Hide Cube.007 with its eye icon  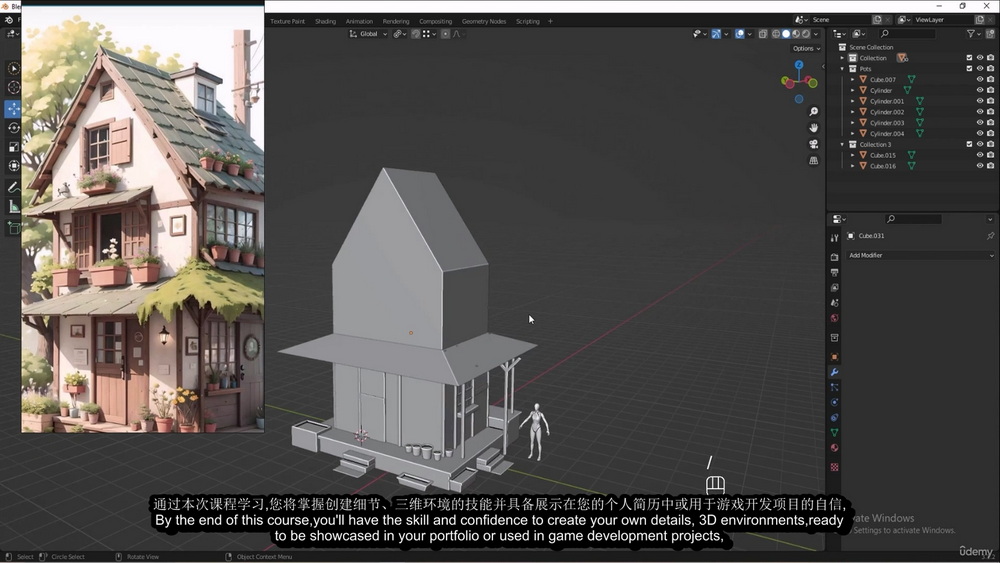coord(980,80)
